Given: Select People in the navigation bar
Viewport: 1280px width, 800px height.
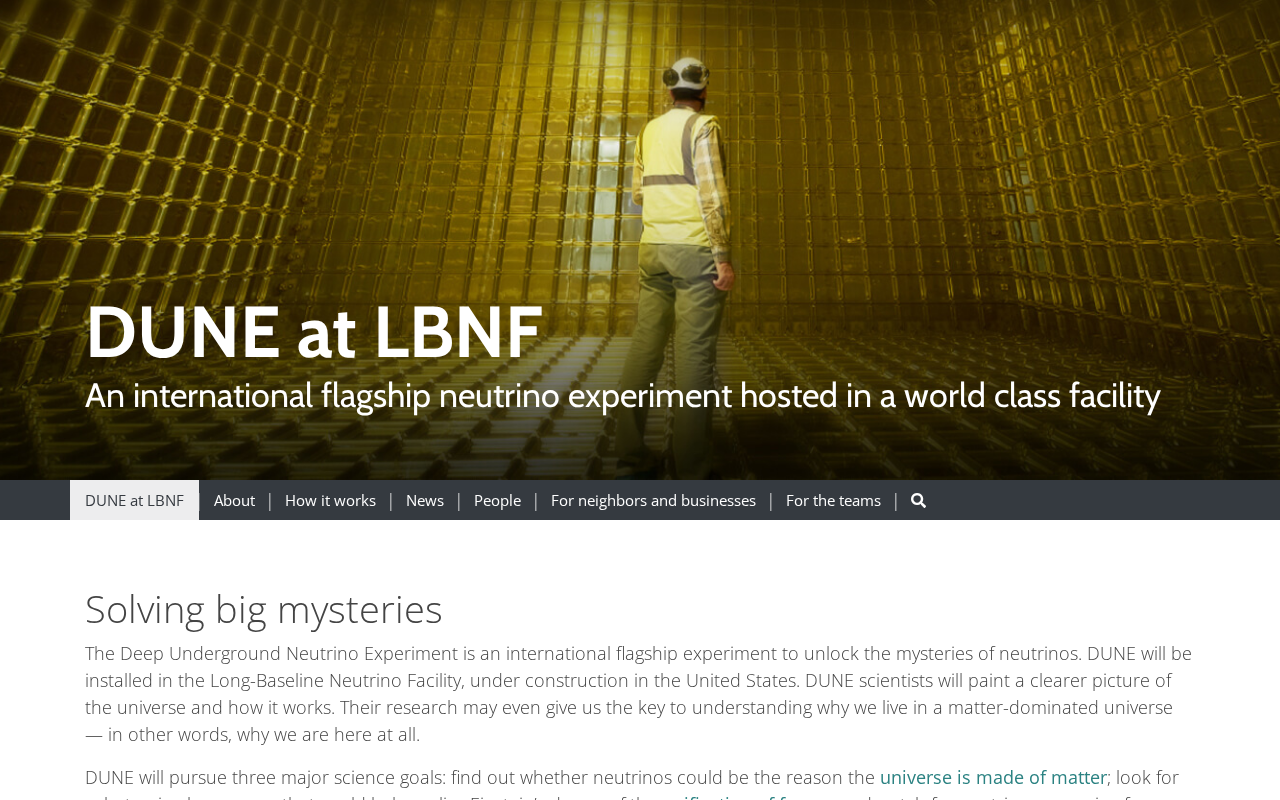Looking at the screenshot, I should [x=497, y=500].
